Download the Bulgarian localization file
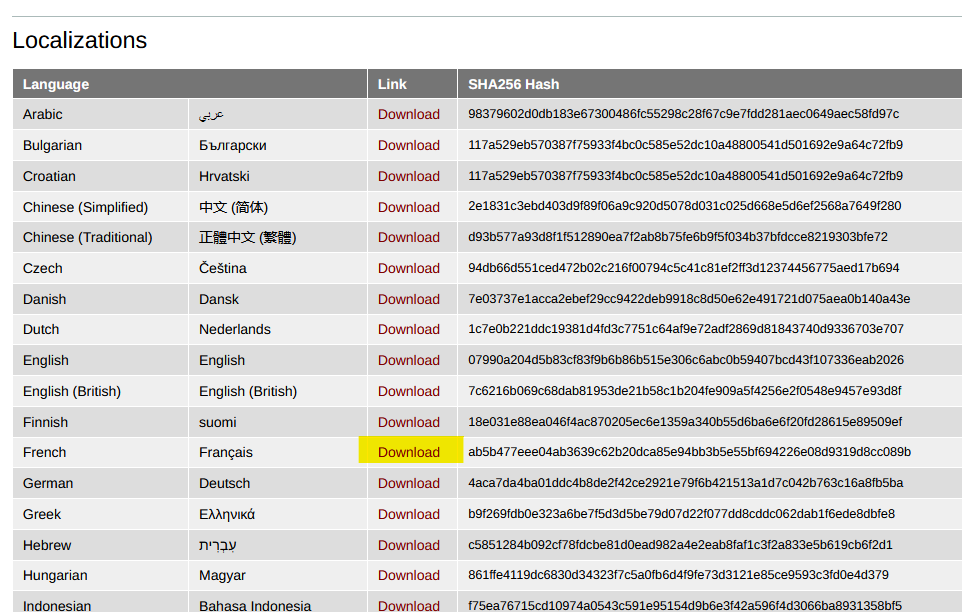The height and width of the screenshot is (612, 962). [x=408, y=145]
